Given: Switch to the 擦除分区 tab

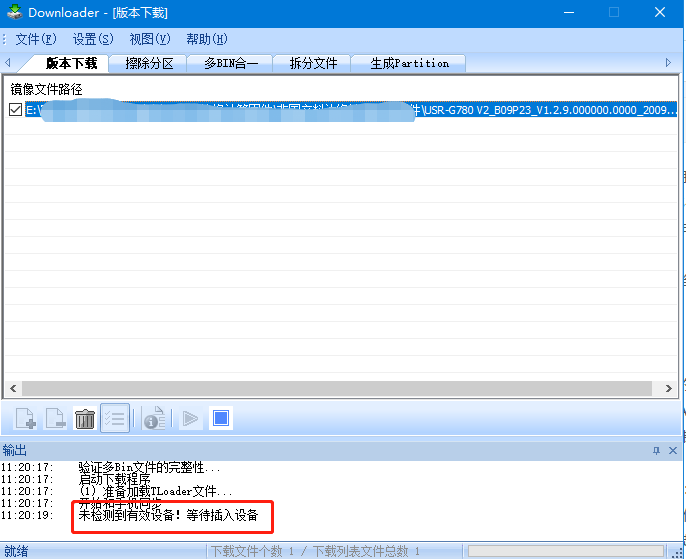Looking at the screenshot, I should coord(149,63).
